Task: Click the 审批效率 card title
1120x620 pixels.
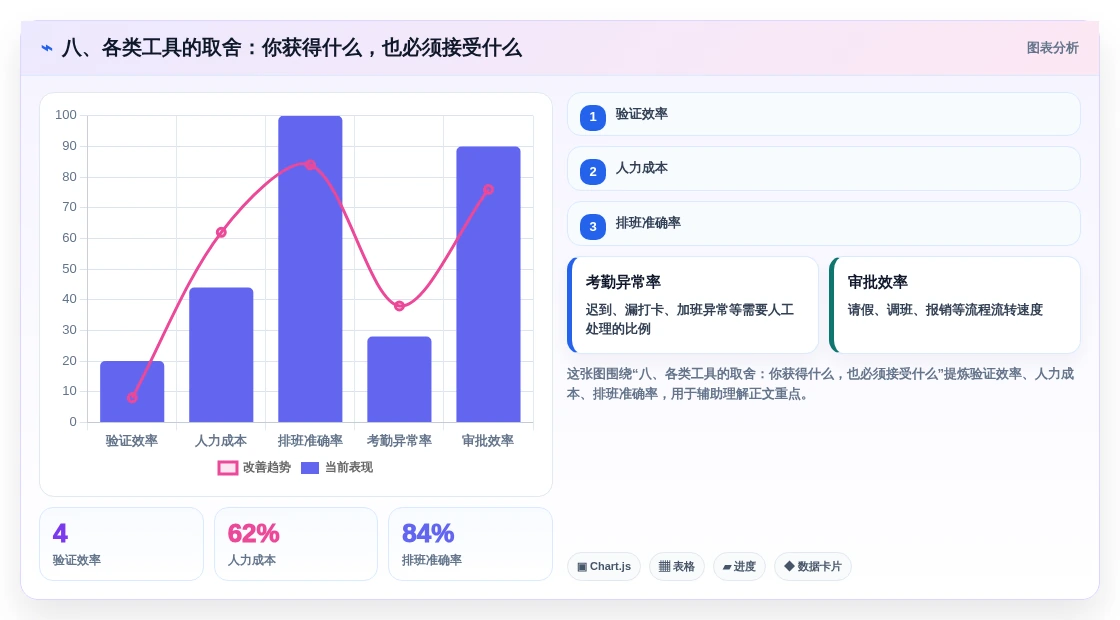Action: 878,282
